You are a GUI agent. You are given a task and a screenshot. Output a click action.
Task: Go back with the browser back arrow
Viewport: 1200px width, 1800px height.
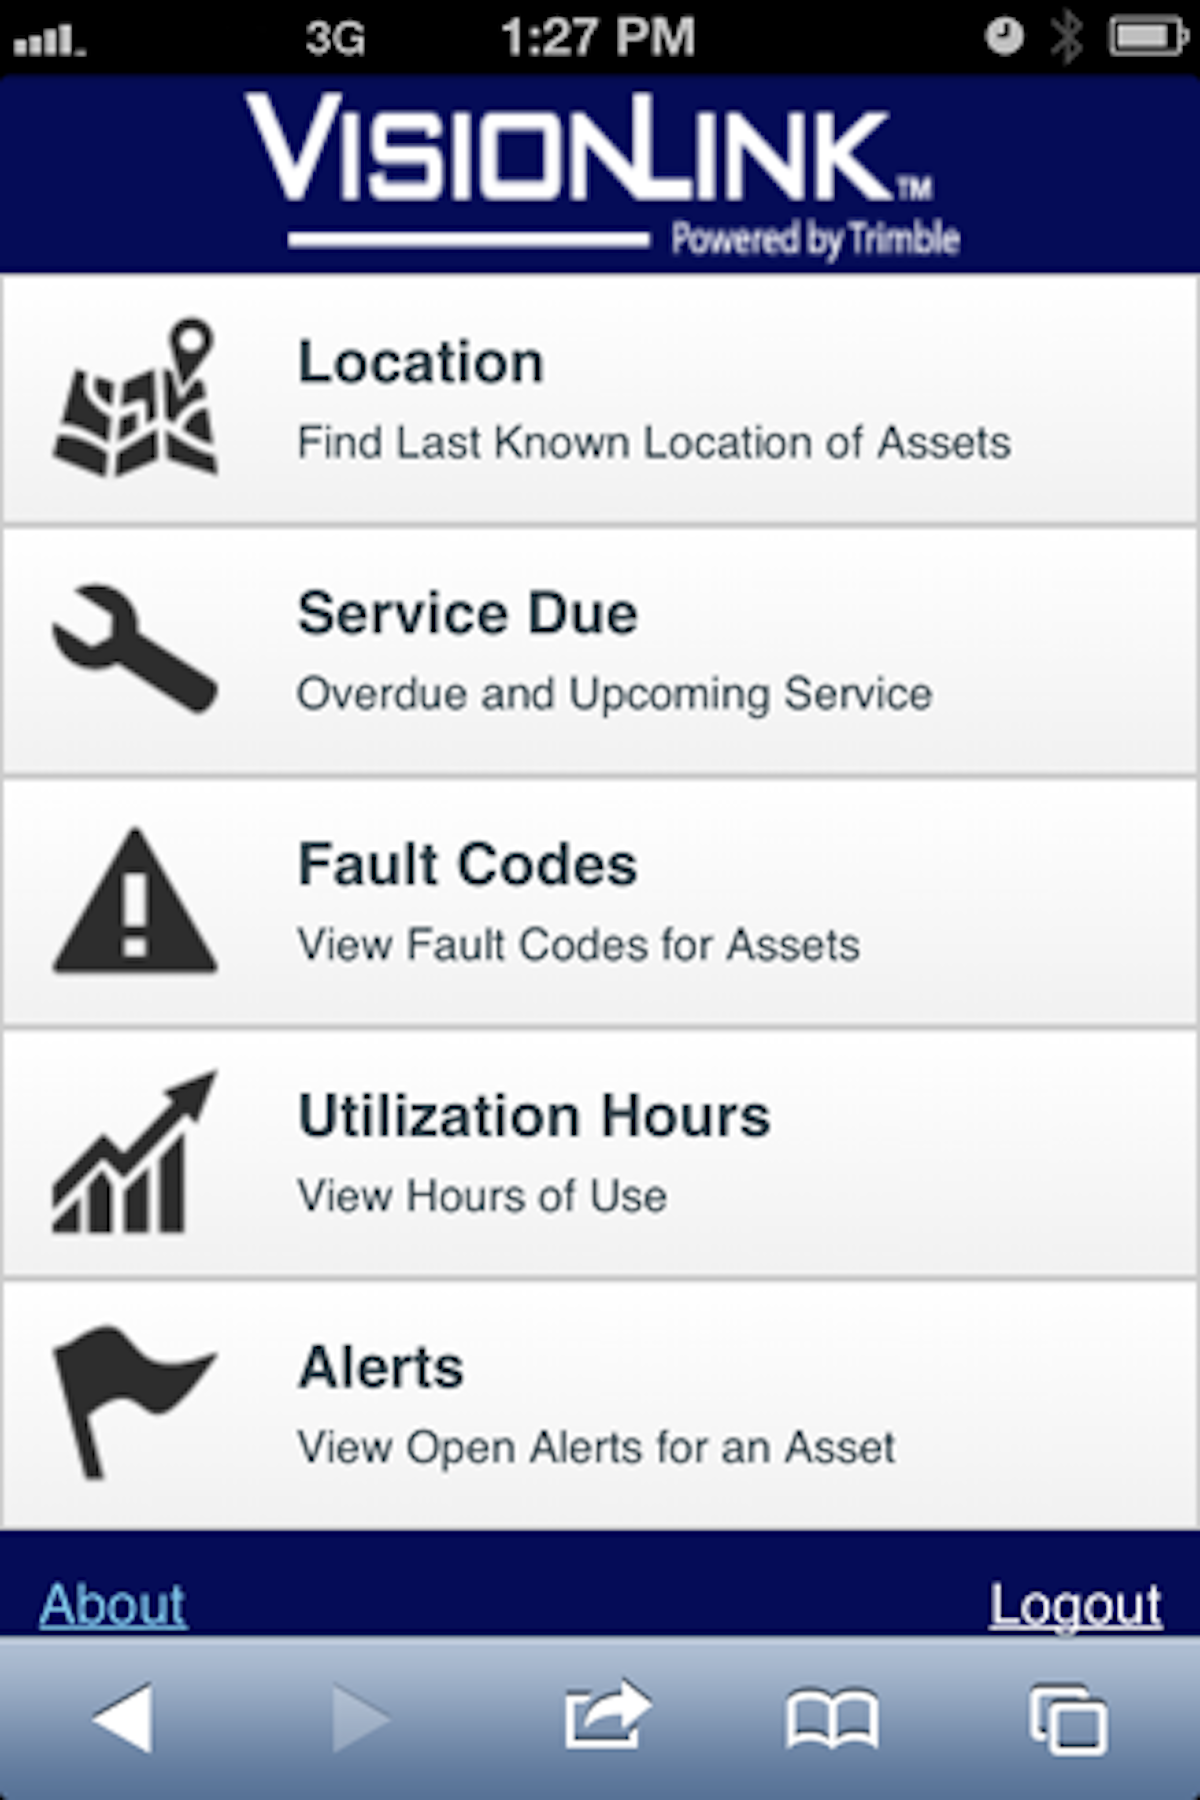pos(123,1717)
